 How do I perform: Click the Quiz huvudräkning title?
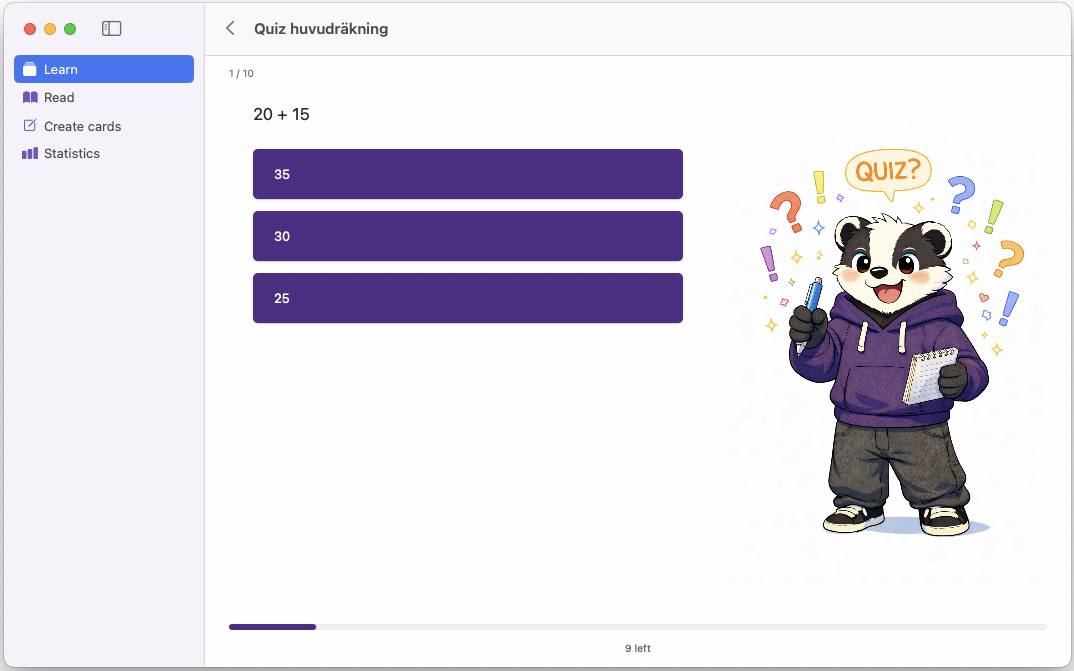point(321,28)
